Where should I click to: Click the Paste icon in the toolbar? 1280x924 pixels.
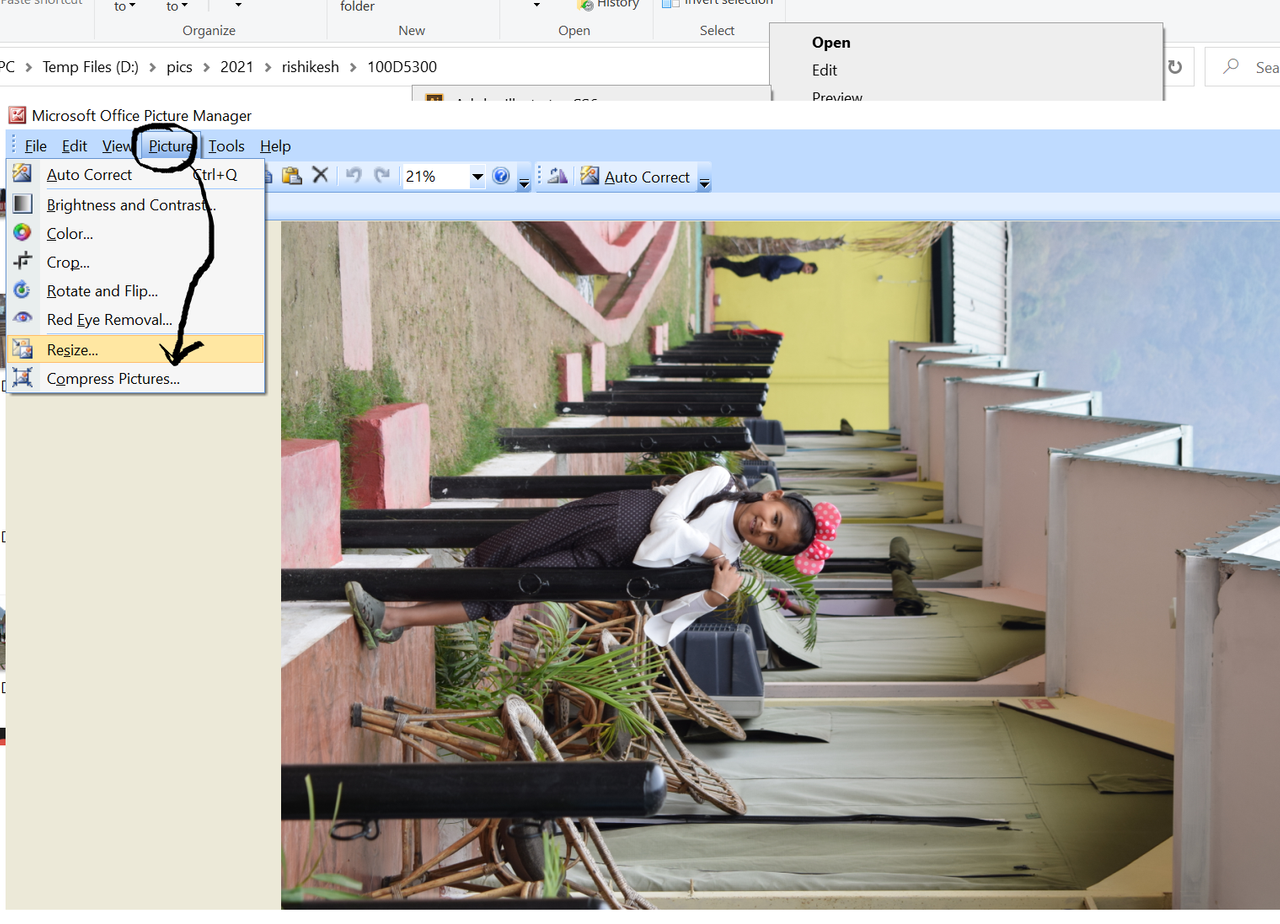[x=291, y=176]
